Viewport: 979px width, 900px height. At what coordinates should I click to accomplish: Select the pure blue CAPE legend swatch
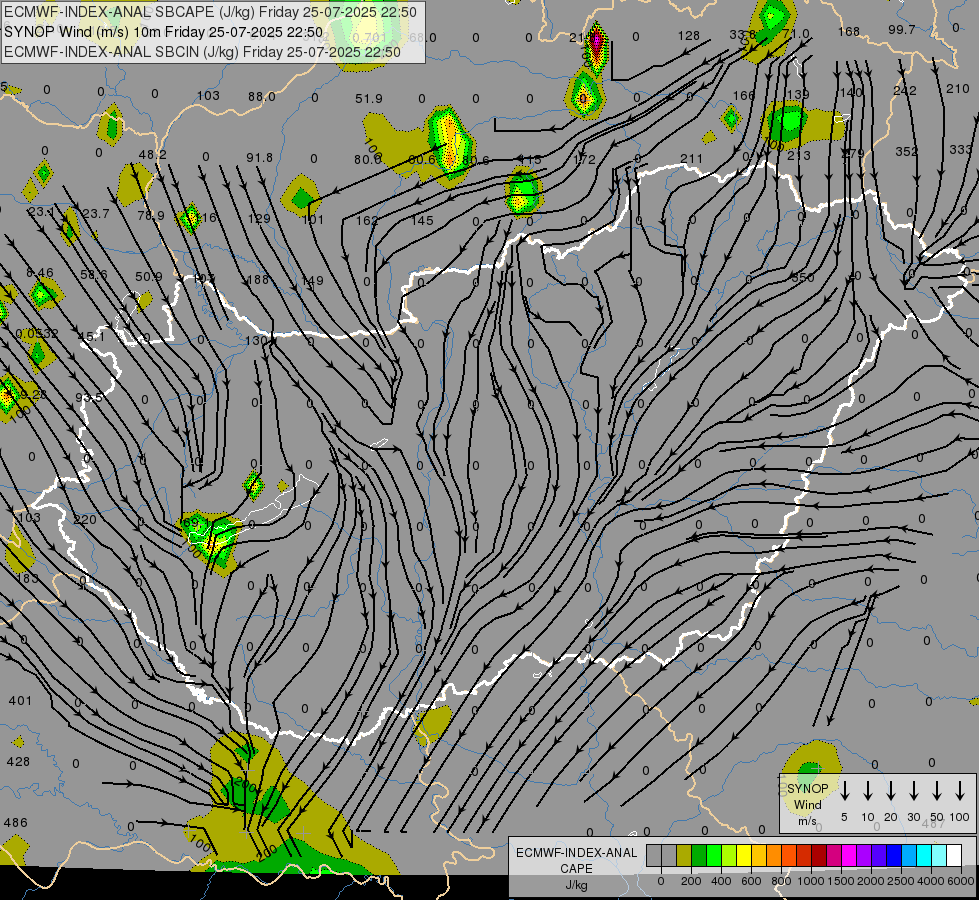pos(895,855)
